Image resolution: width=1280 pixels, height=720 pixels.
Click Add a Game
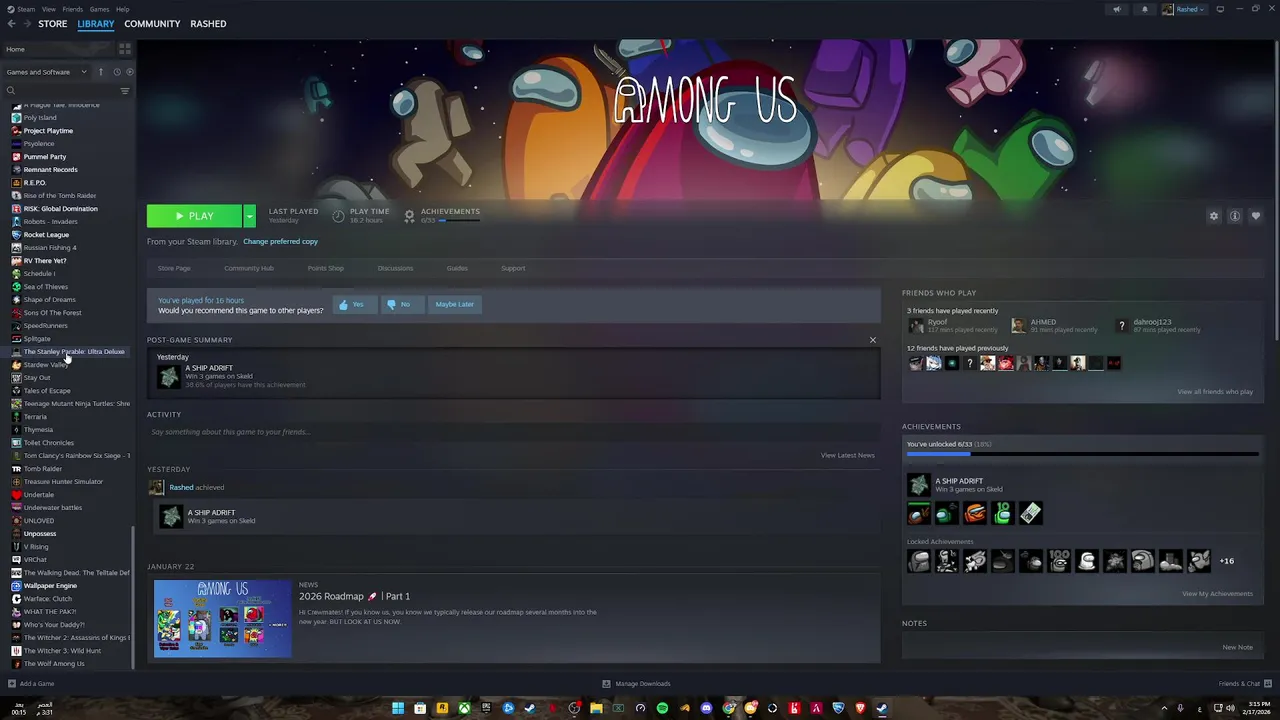point(31,684)
